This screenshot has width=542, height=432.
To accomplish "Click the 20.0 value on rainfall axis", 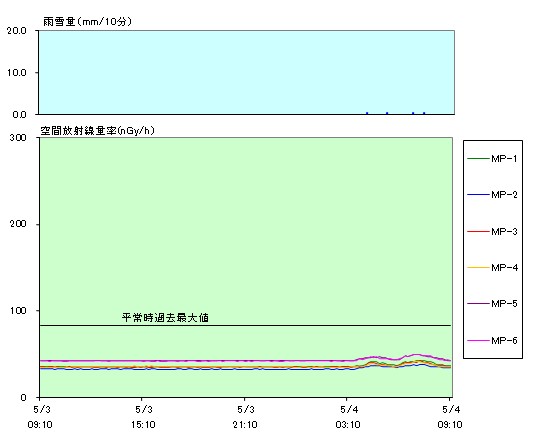I will 17,30.
